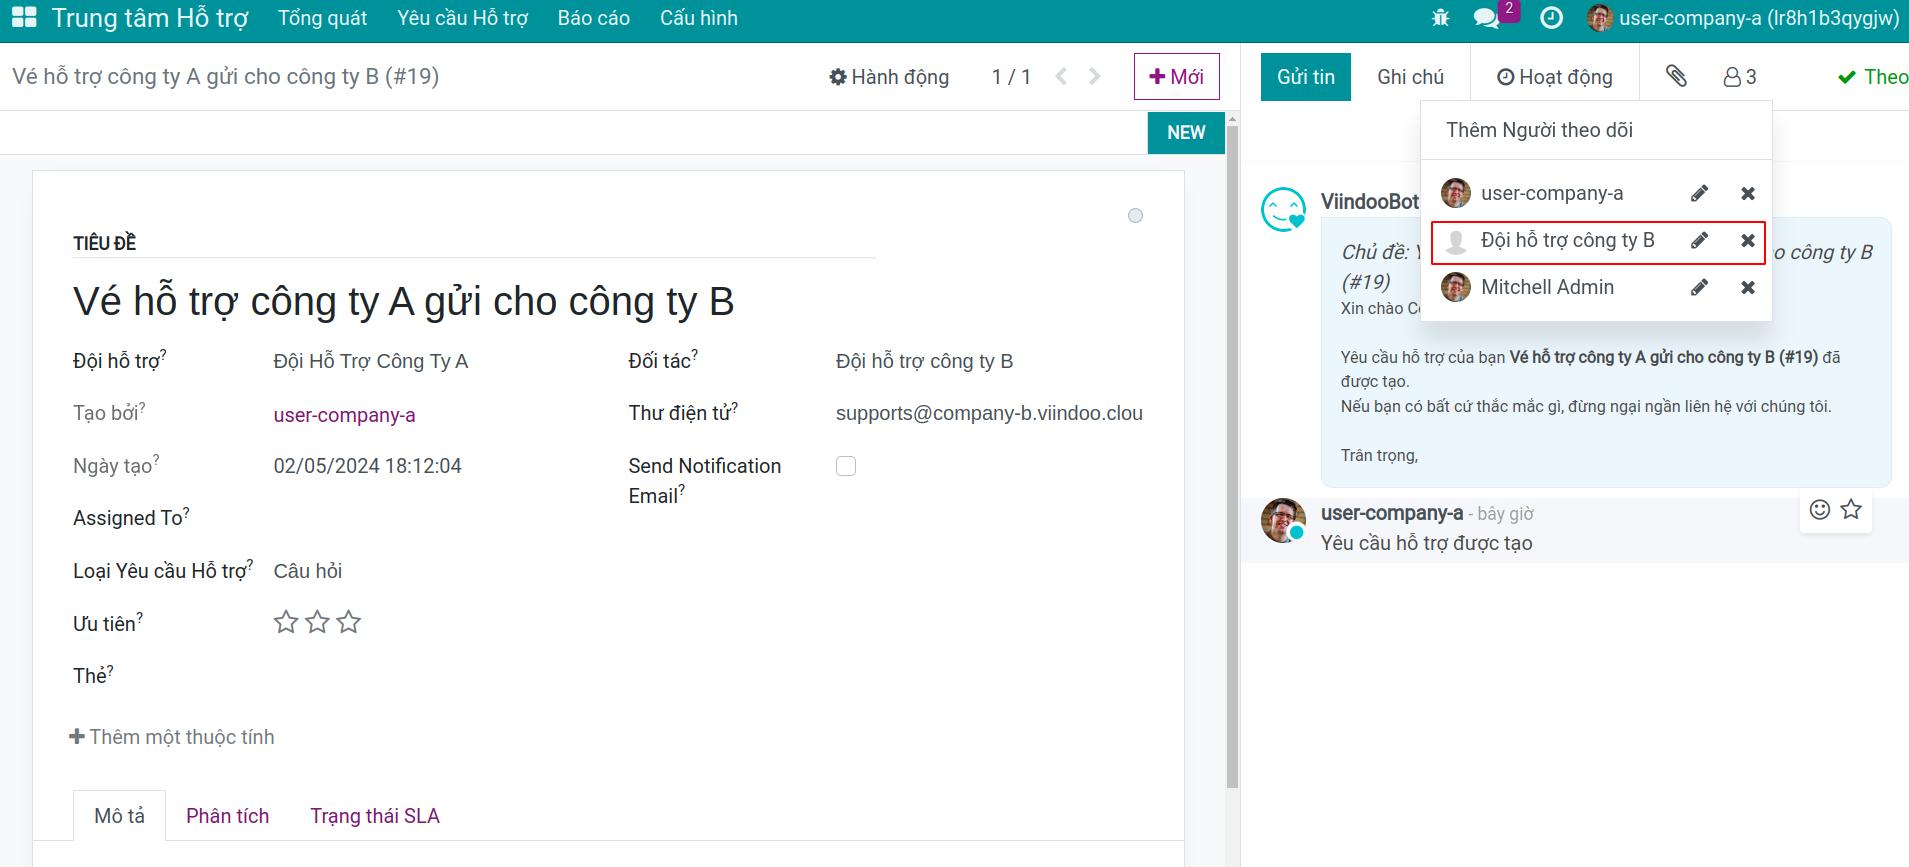Viewport: 1909px width, 867px height.
Task: Edit subscription for user-company-a
Action: [1699, 193]
